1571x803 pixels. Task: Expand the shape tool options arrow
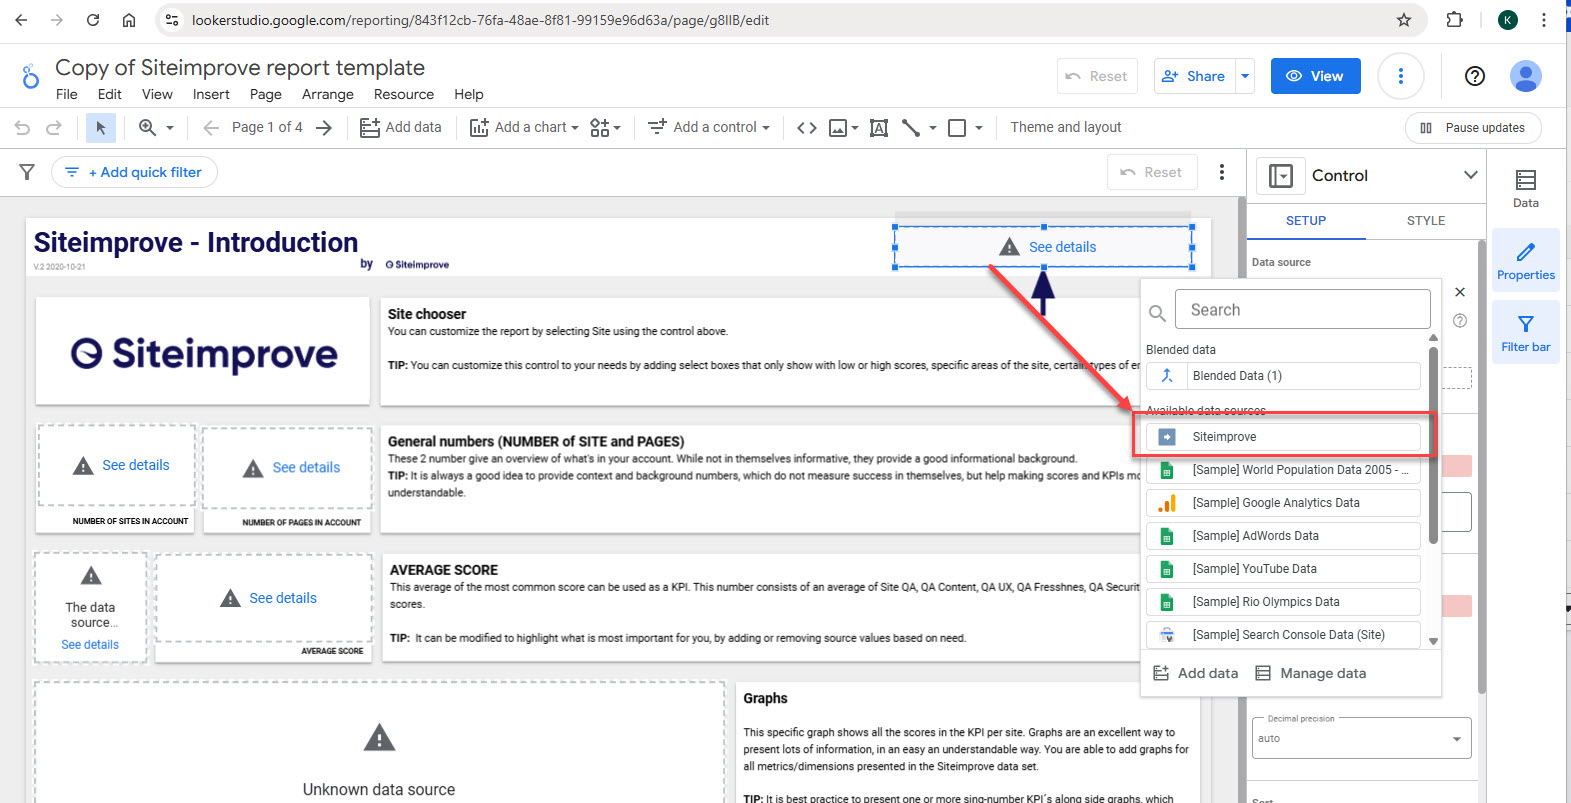click(x=979, y=128)
